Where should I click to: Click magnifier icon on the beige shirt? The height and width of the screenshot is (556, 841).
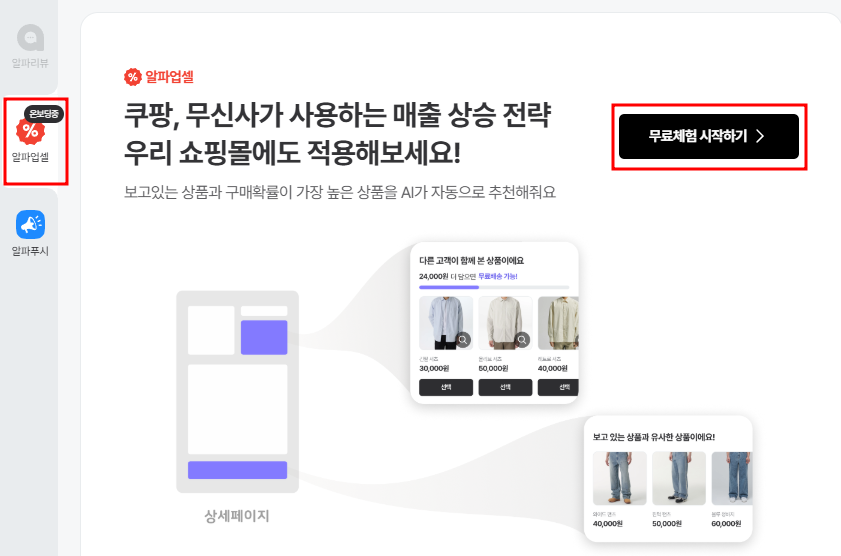522,339
